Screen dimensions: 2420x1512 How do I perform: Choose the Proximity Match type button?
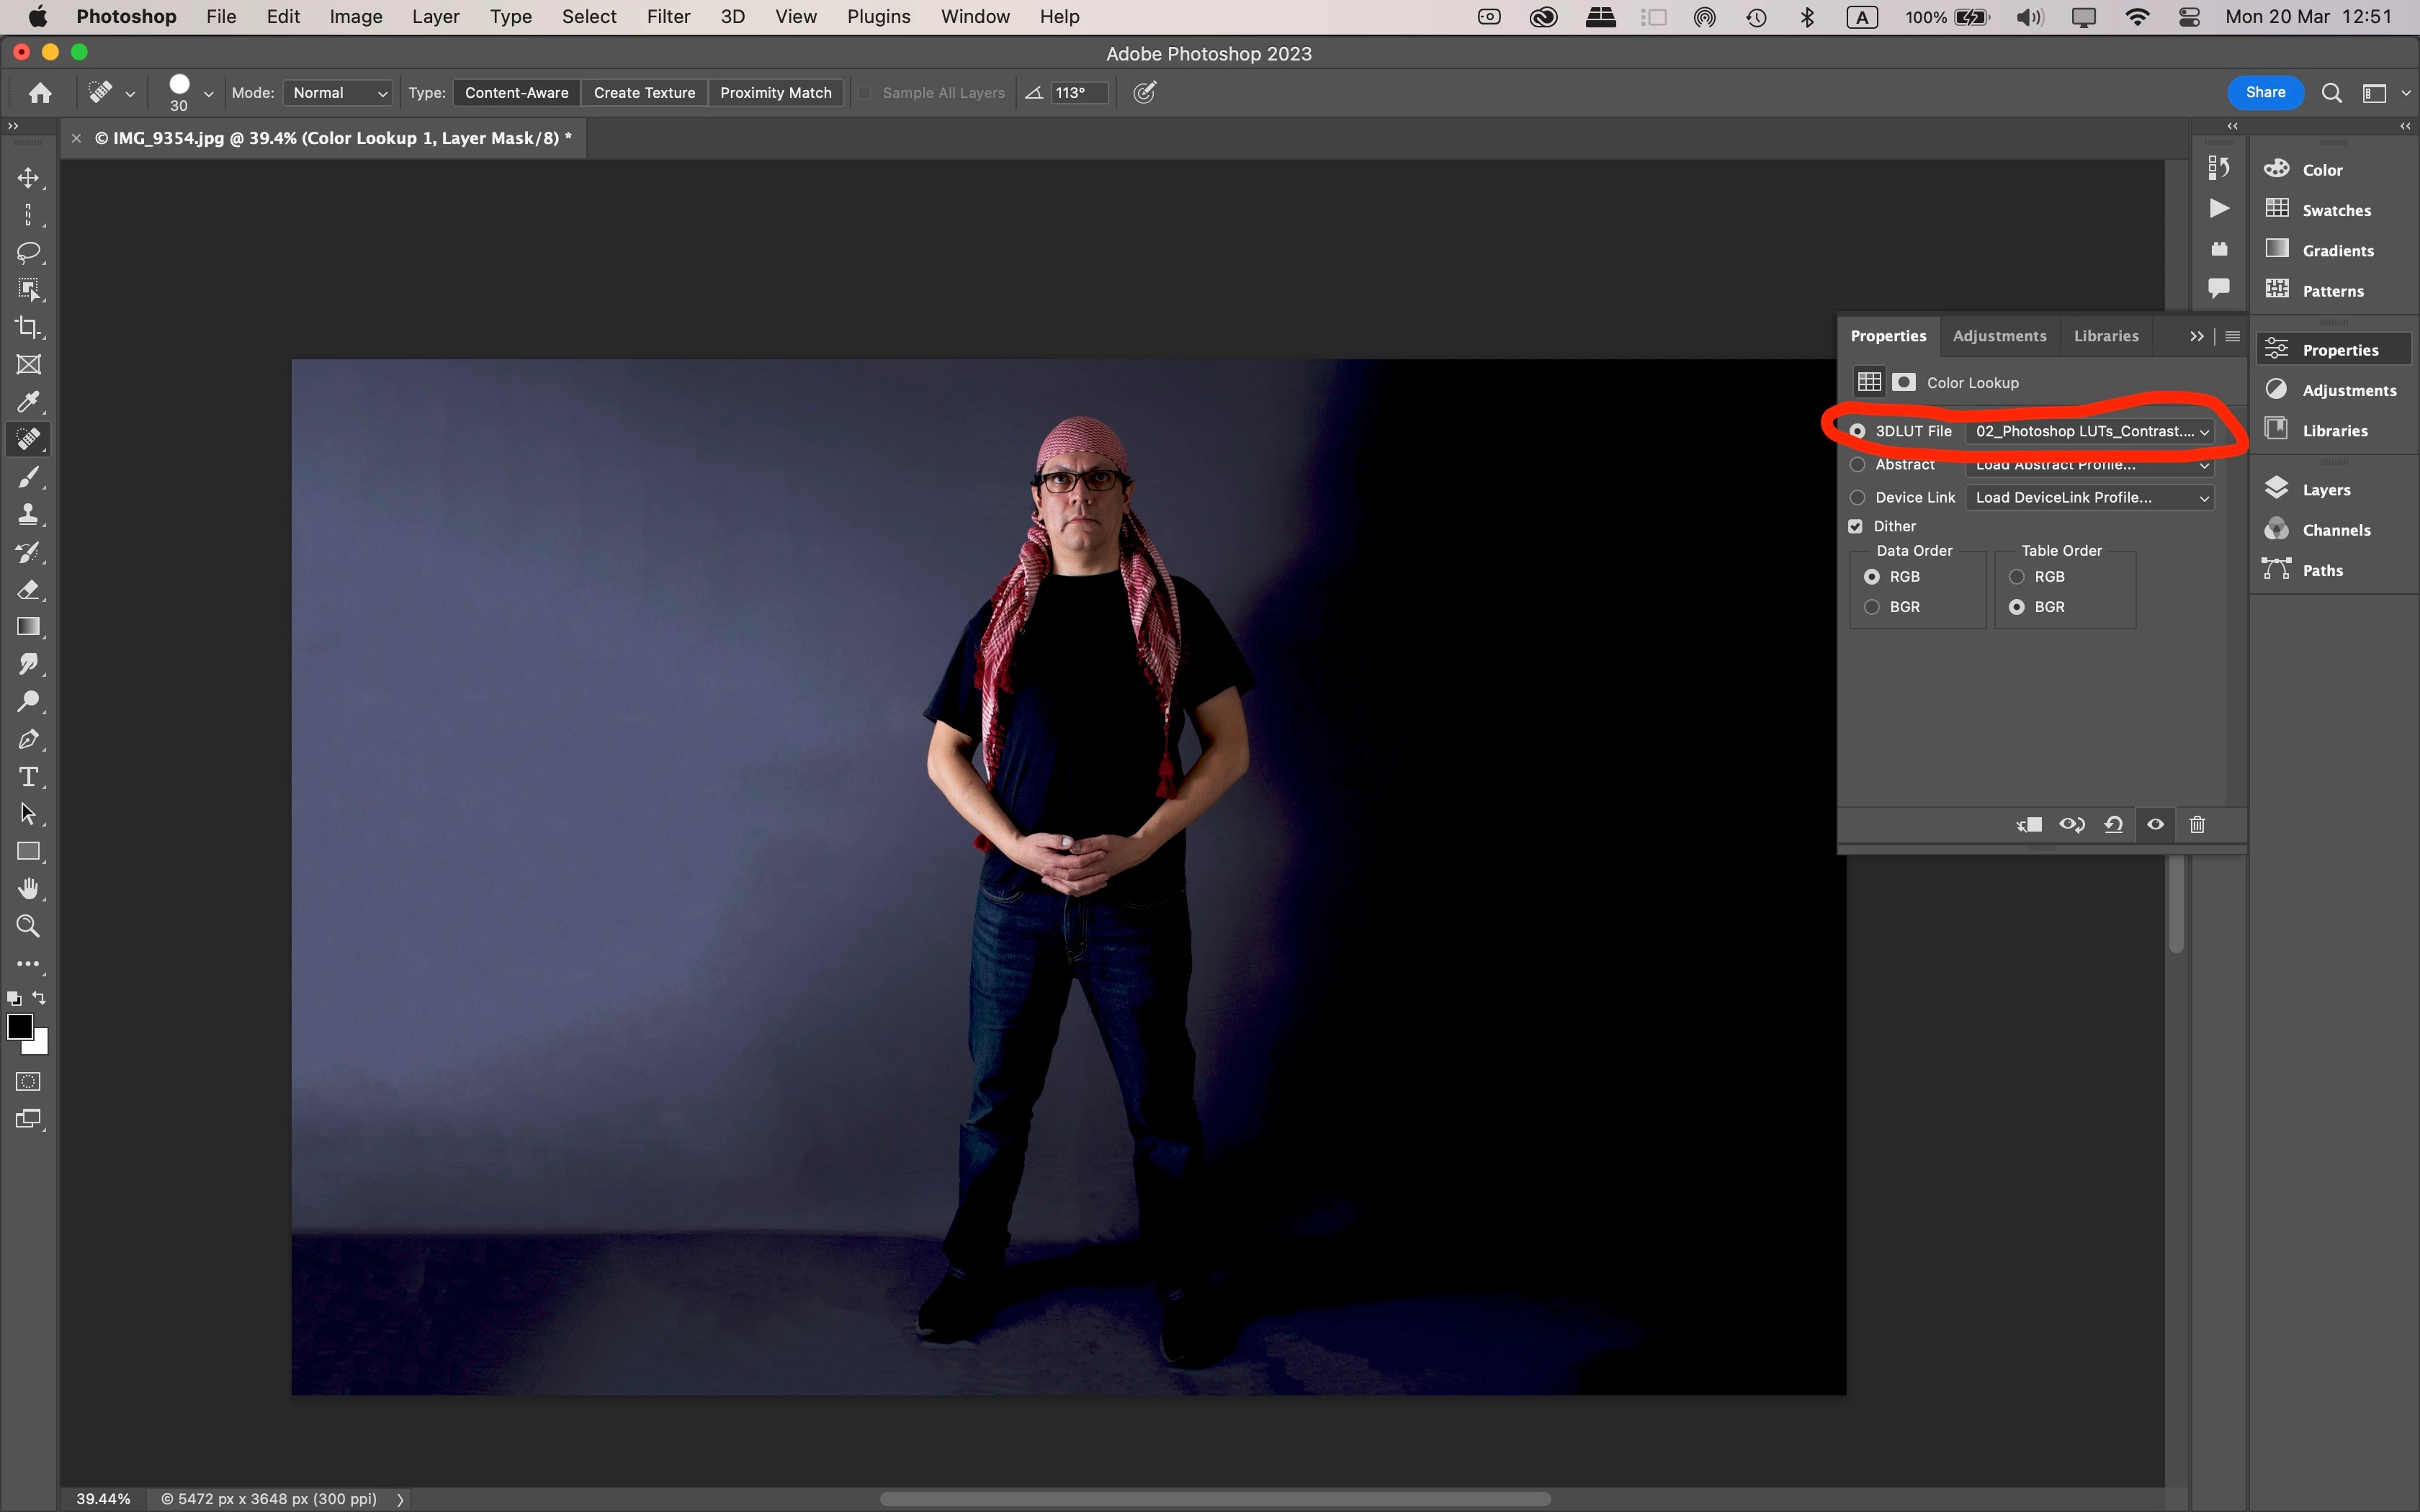click(x=775, y=93)
